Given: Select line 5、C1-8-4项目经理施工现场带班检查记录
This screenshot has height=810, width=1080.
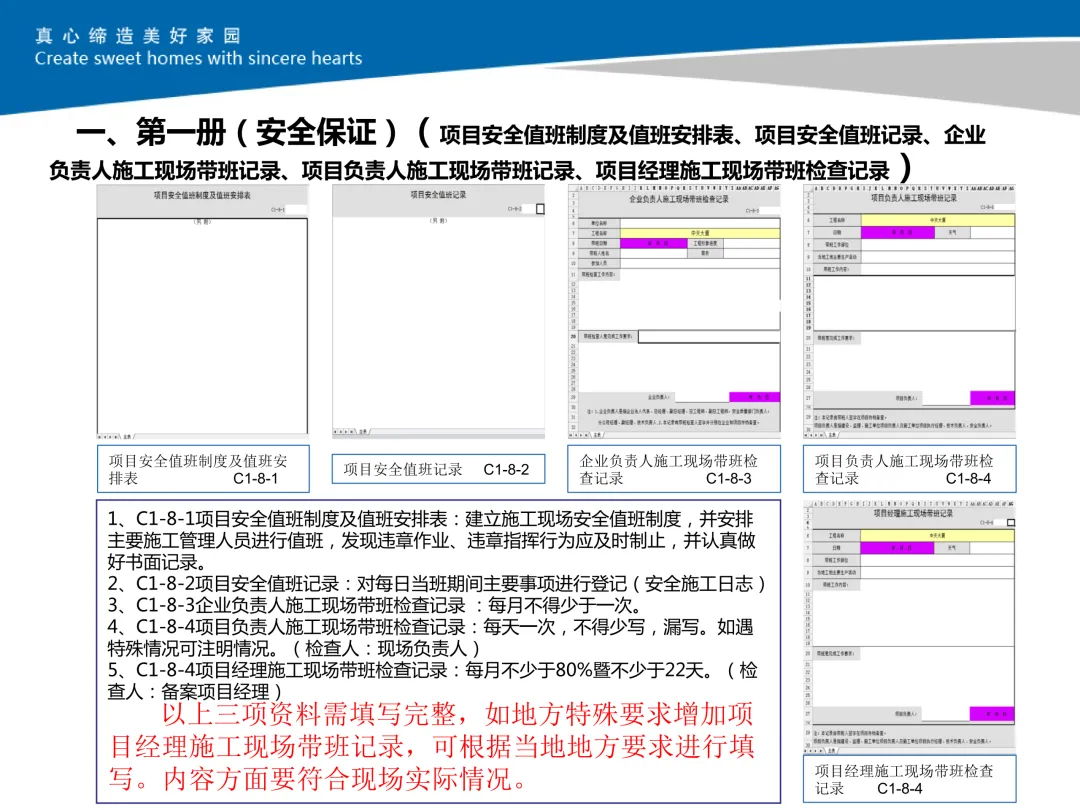Looking at the screenshot, I should (x=433, y=681).
